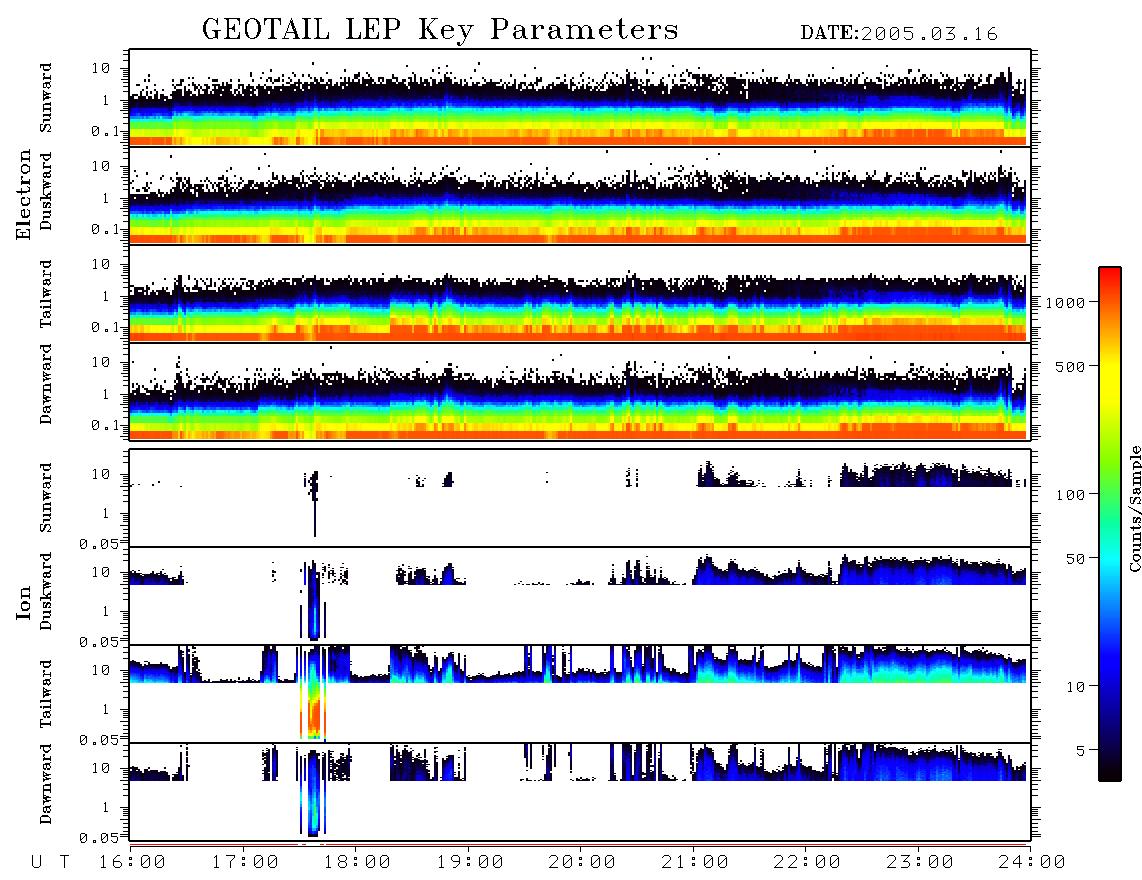Click the "100" color bar tick
The image size is (1142, 880).
coord(1071,495)
